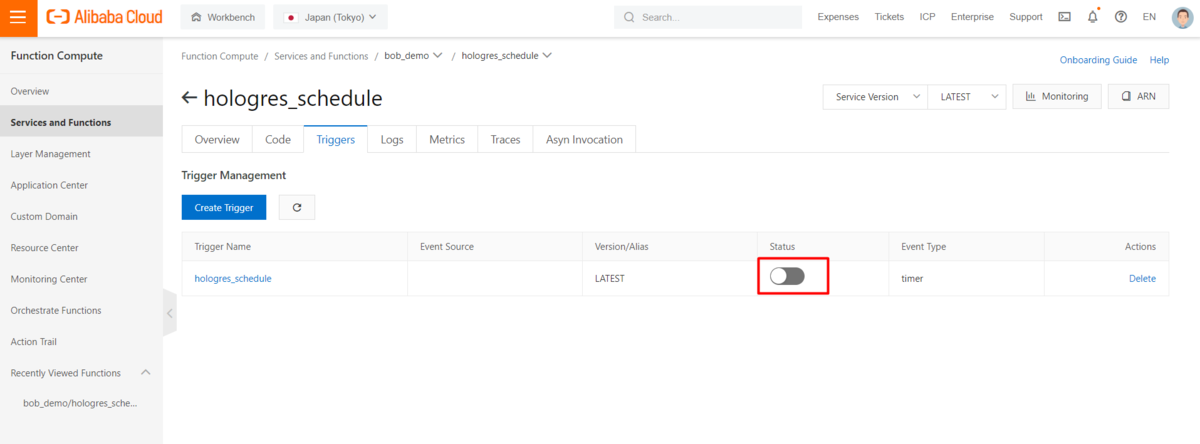1200x444 pixels.
Task: Open Resource Center in sidebar
Action: pos(81,248)
